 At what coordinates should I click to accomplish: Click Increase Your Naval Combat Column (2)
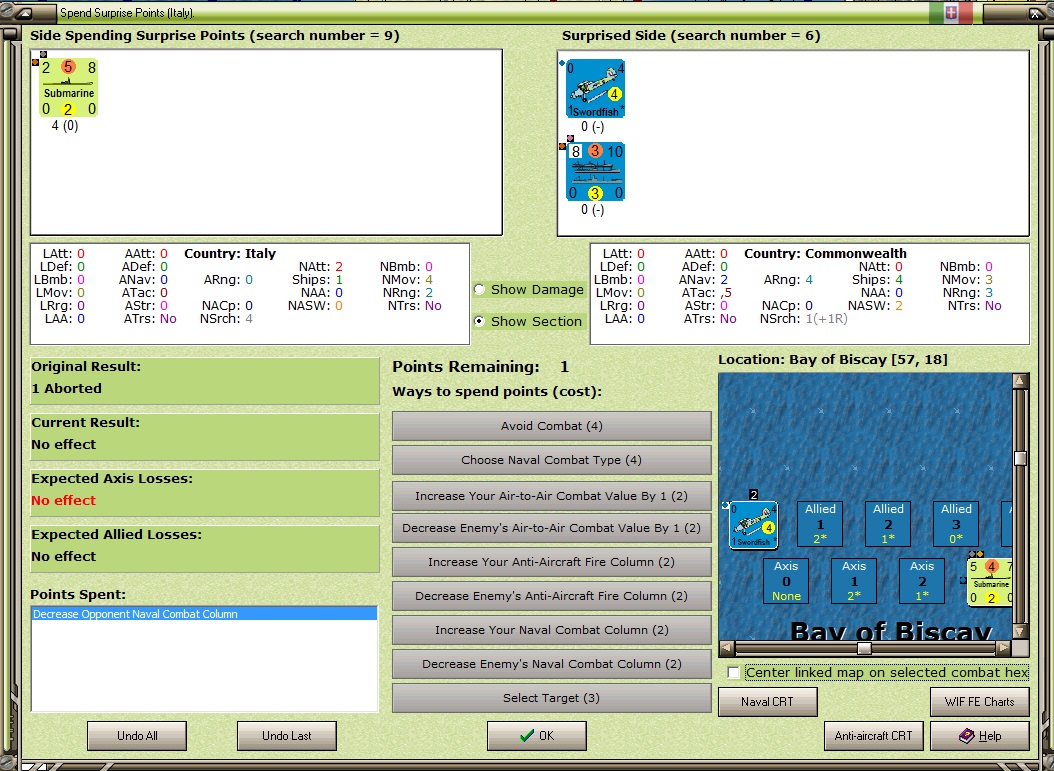pyautogui.click(x=551, y=631)
